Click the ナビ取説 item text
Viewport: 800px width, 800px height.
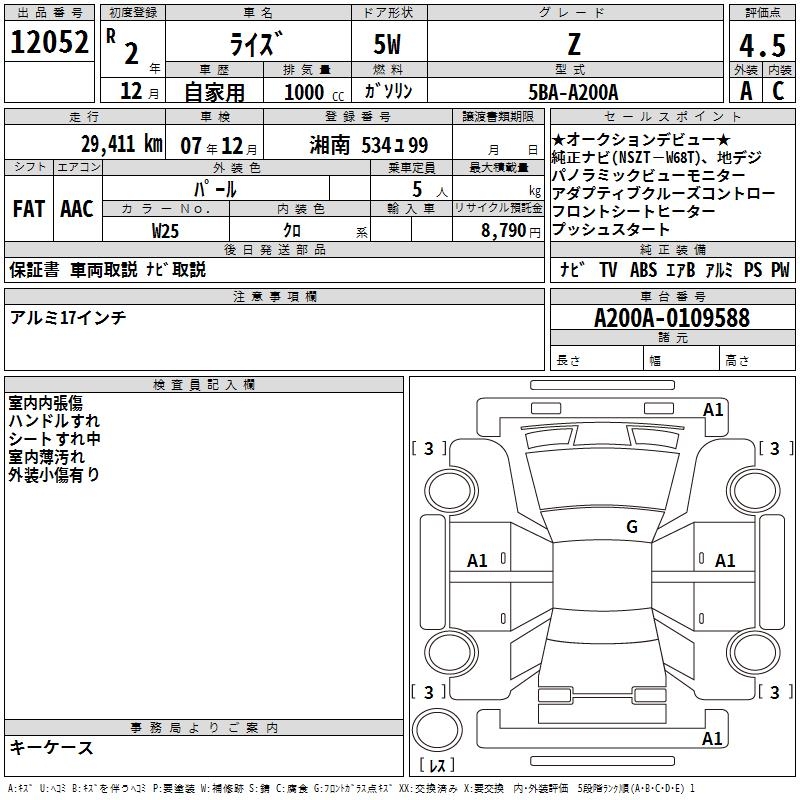coord(176,270)
